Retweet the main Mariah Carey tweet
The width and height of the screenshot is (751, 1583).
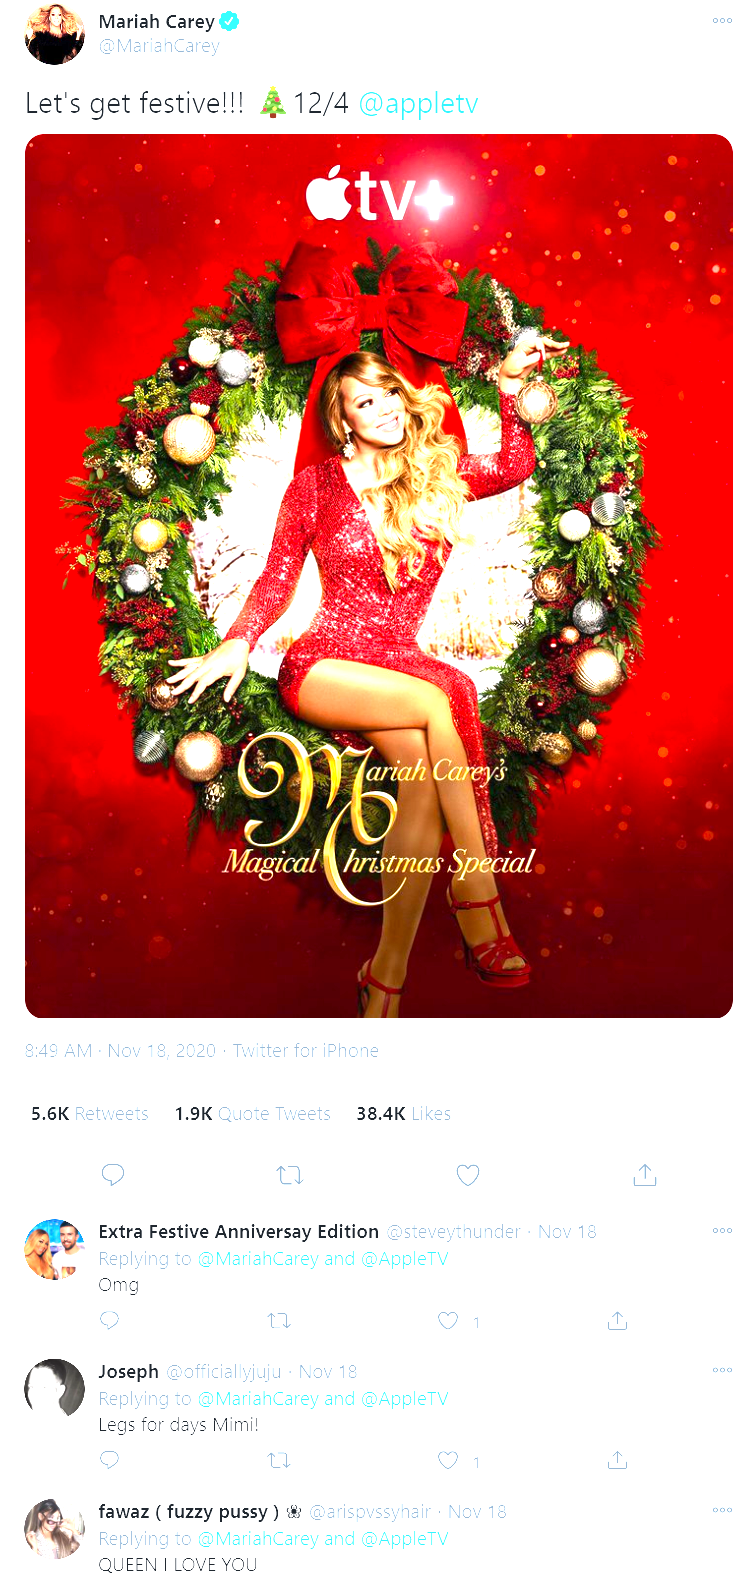(x=290, y=1175)
